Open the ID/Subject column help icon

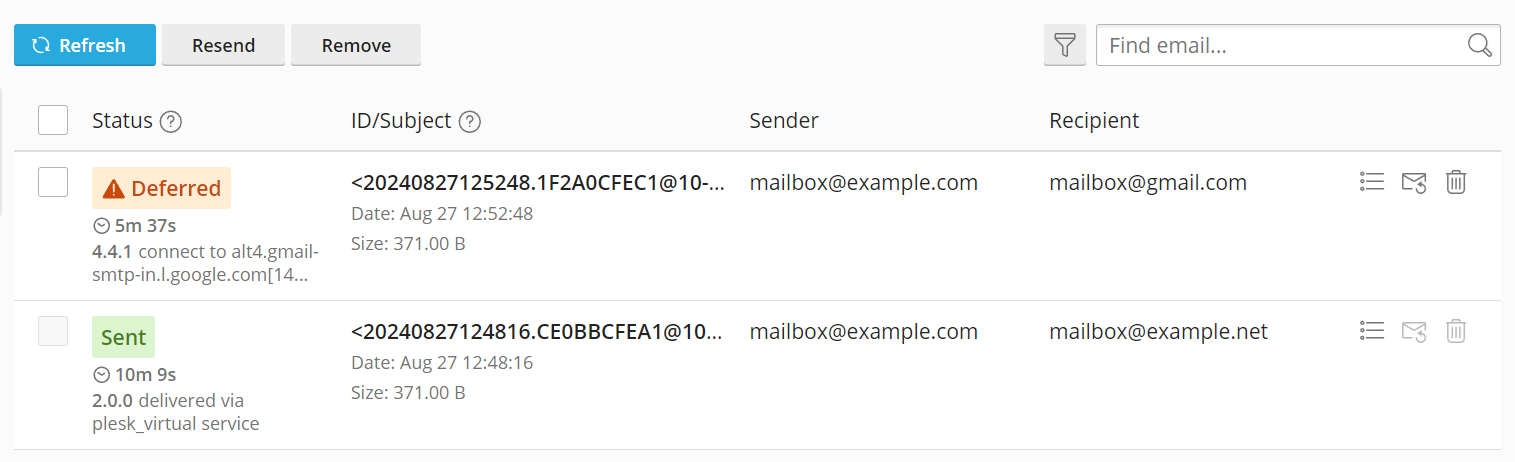470,122
